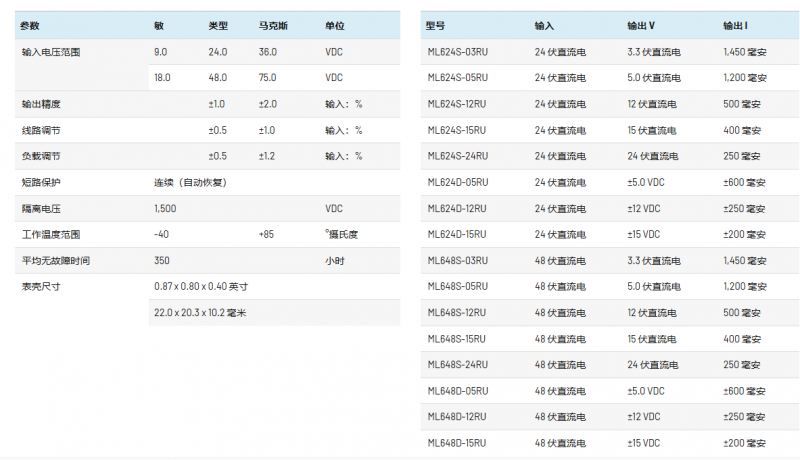Select 48 伏直流电 in the ML648S-24RU row
Screen dimensions: 800x460
(560, 365)
